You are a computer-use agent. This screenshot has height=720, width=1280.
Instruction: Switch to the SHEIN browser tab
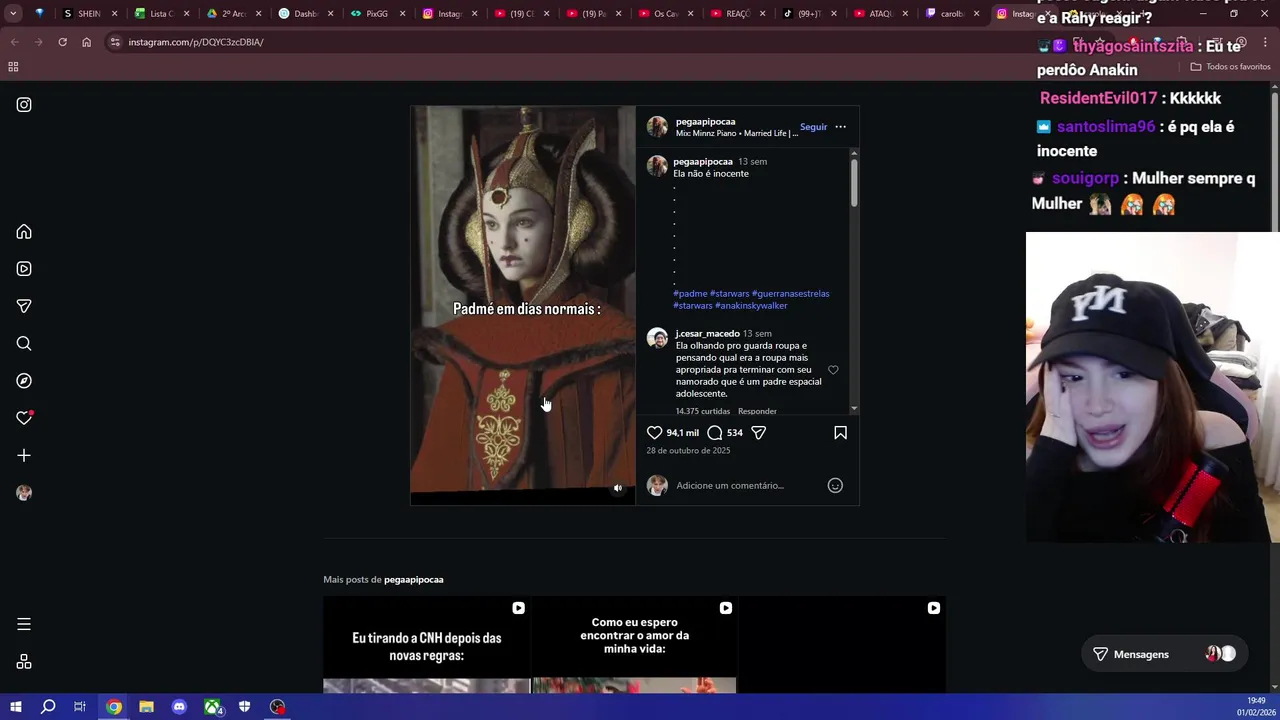(91, 14)
